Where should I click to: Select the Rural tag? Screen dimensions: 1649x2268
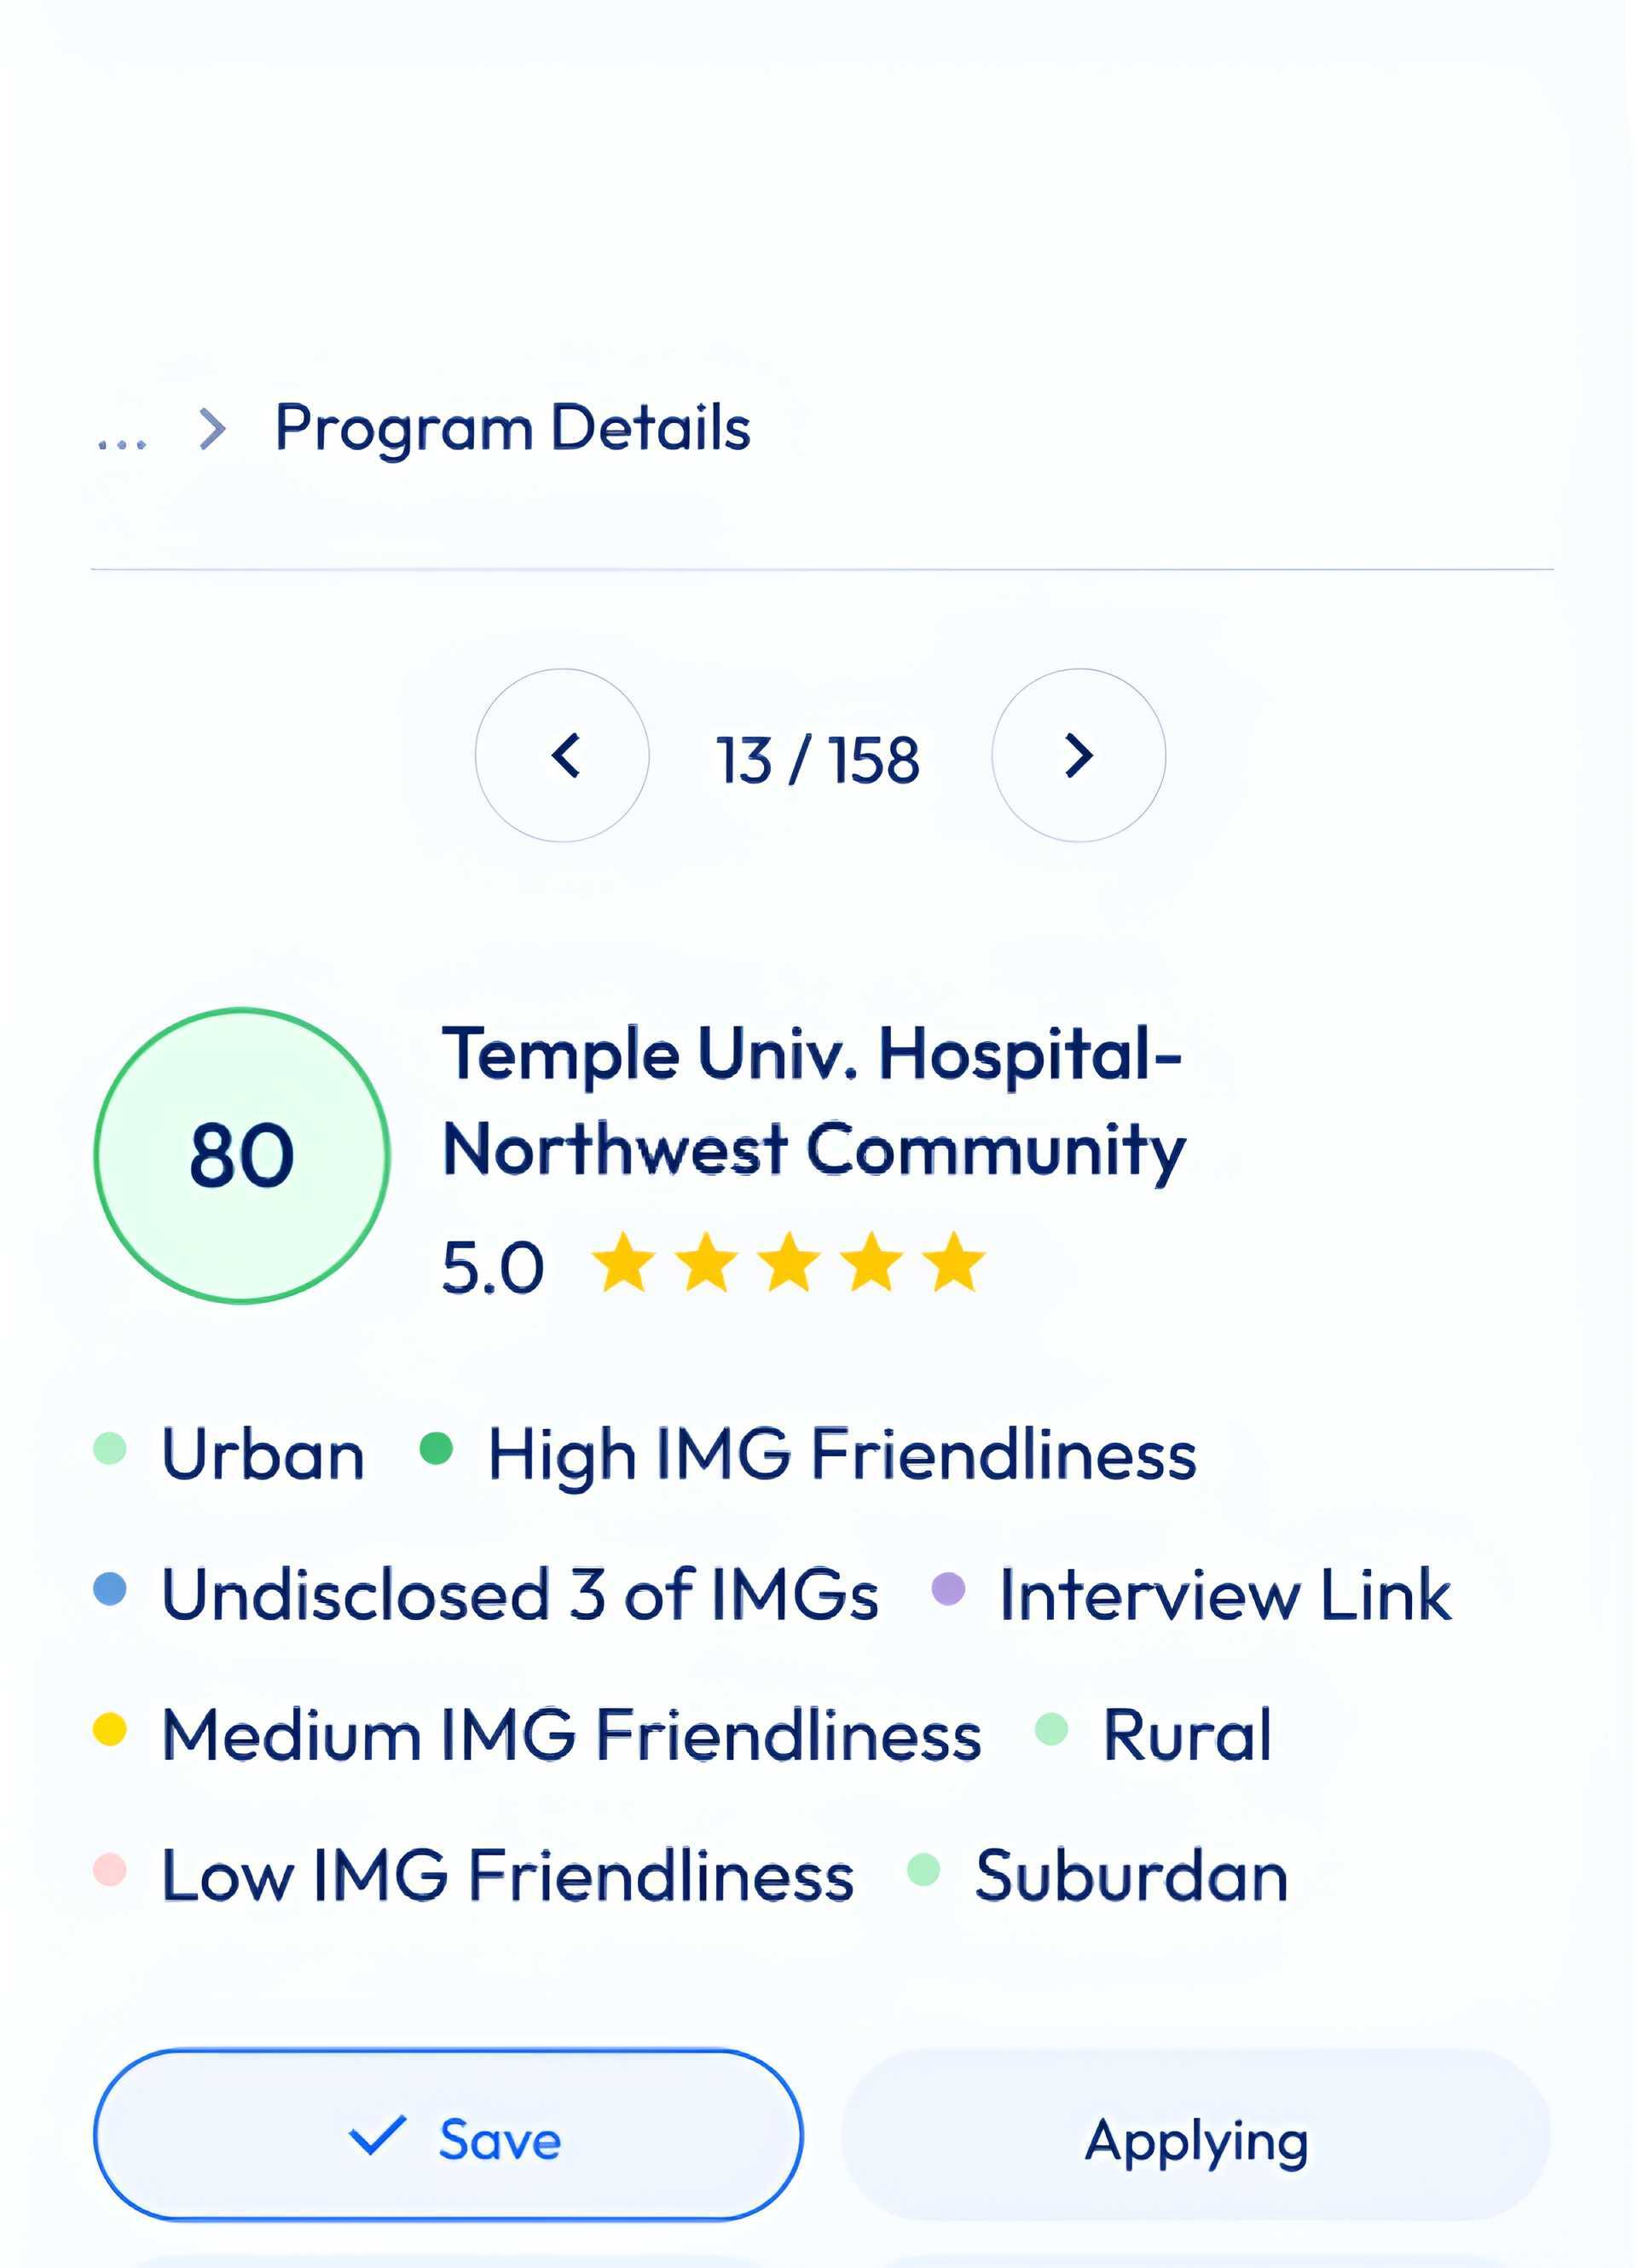[x=1188, y=1737]
